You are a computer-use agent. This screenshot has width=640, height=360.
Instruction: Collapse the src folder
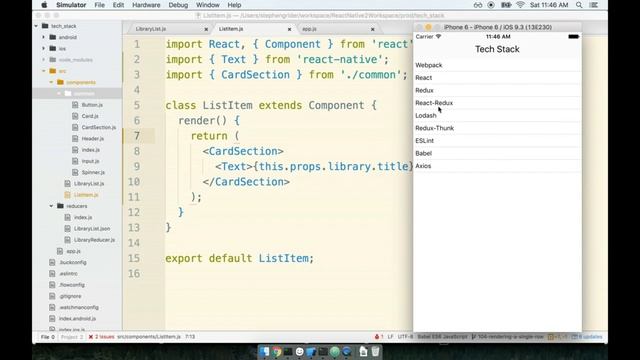coord(44,71)
